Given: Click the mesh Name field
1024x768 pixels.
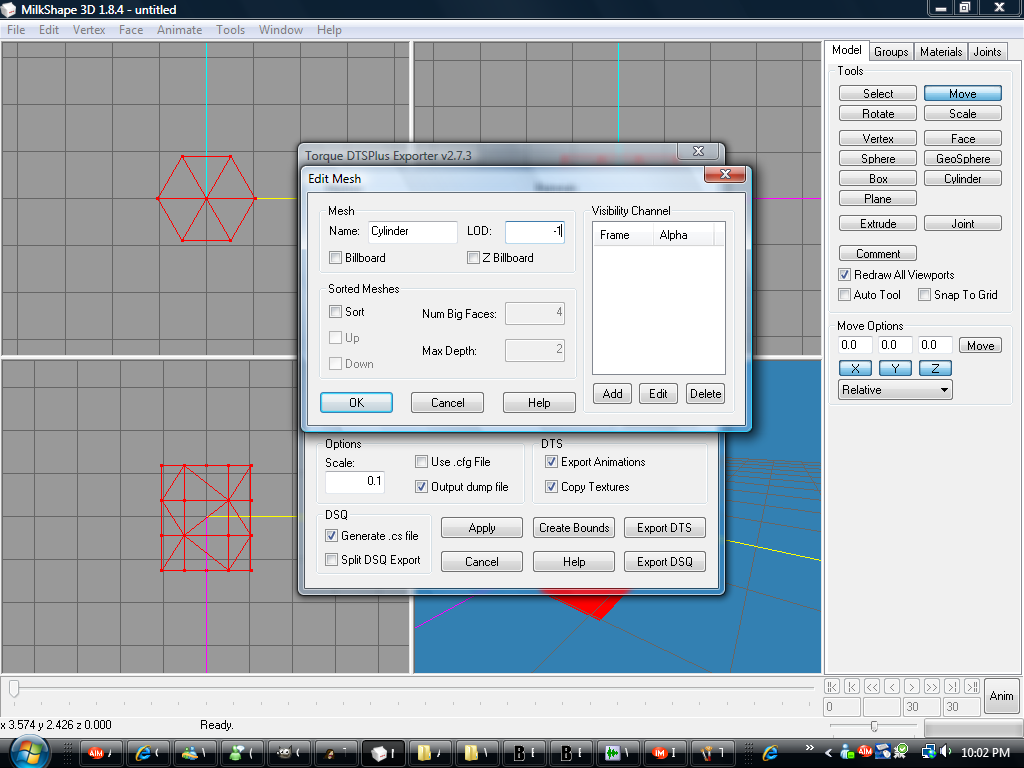Looking at the screenshot, I should click(x=413, y=231).
